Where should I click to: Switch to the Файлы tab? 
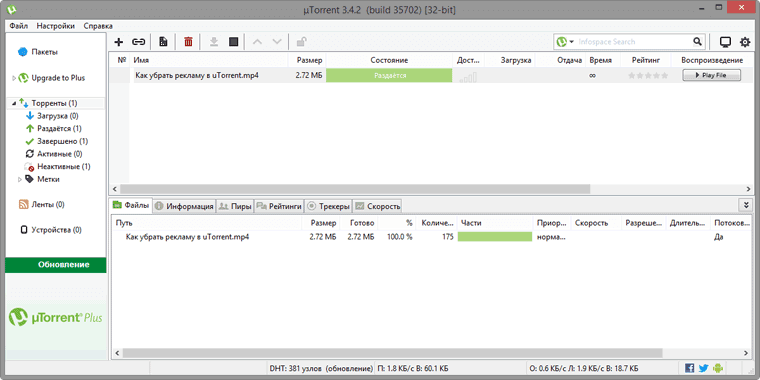(x=131, y=206)
